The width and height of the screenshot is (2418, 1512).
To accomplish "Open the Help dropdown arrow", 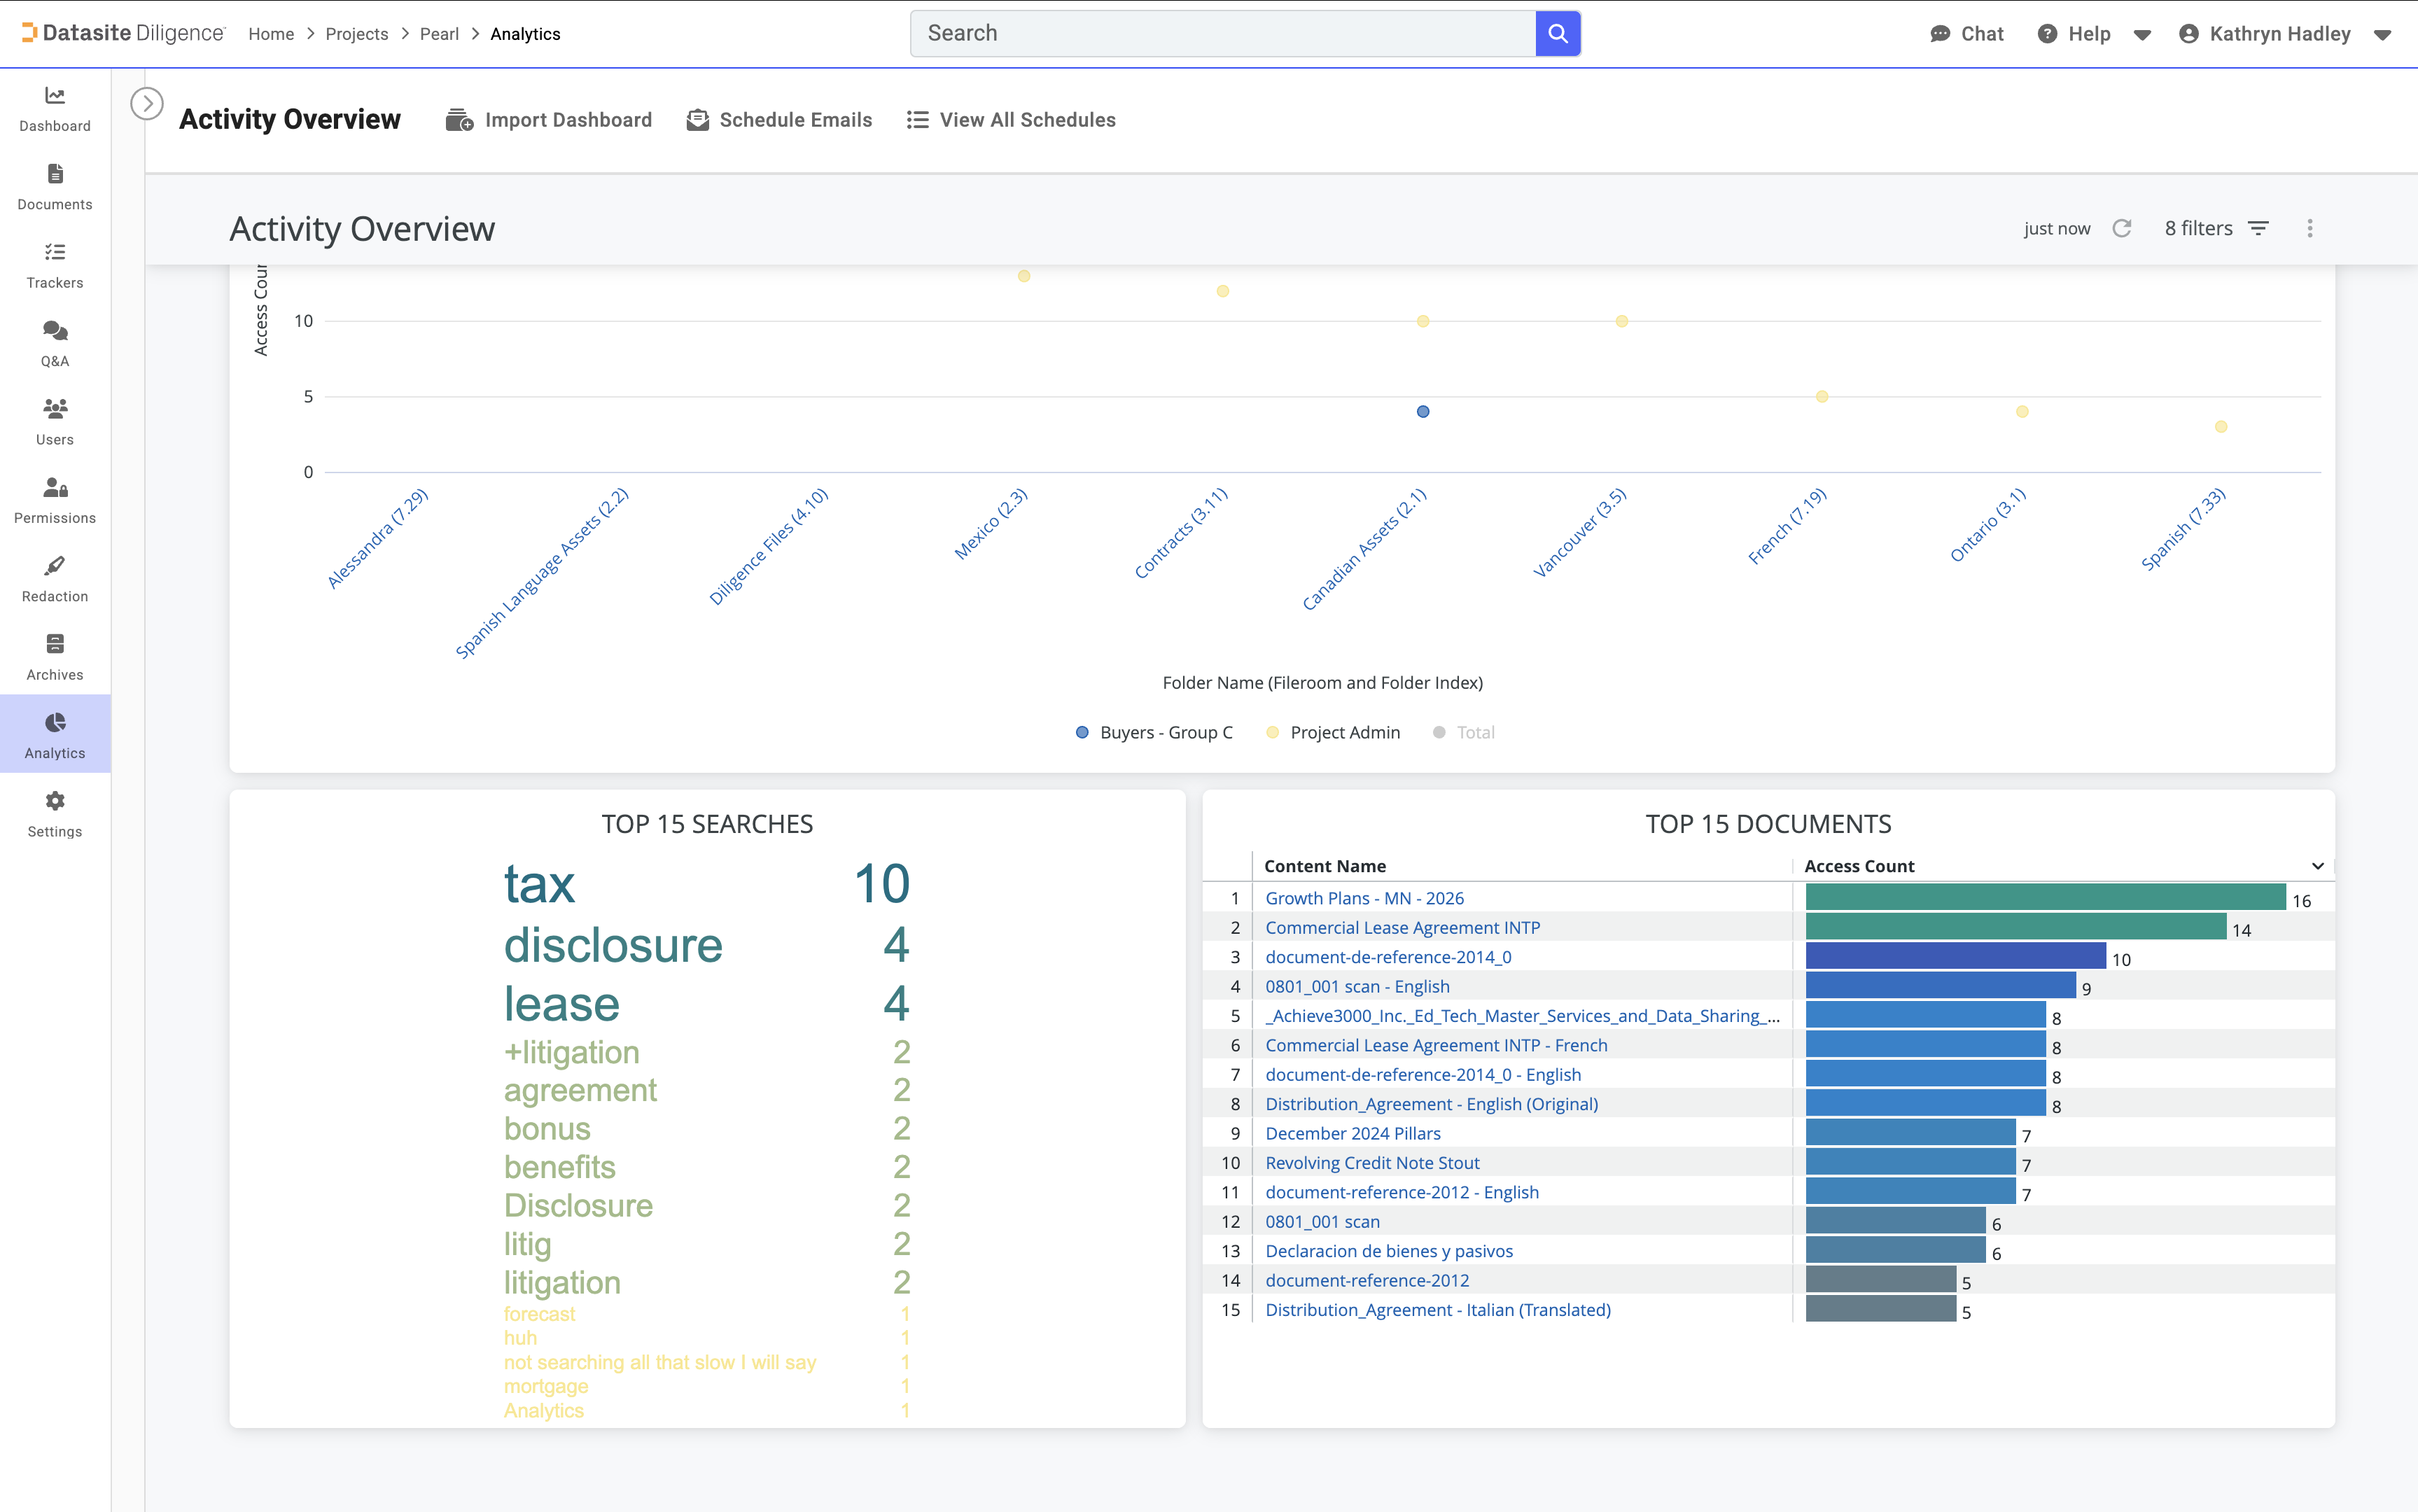I will (2143, 33).
